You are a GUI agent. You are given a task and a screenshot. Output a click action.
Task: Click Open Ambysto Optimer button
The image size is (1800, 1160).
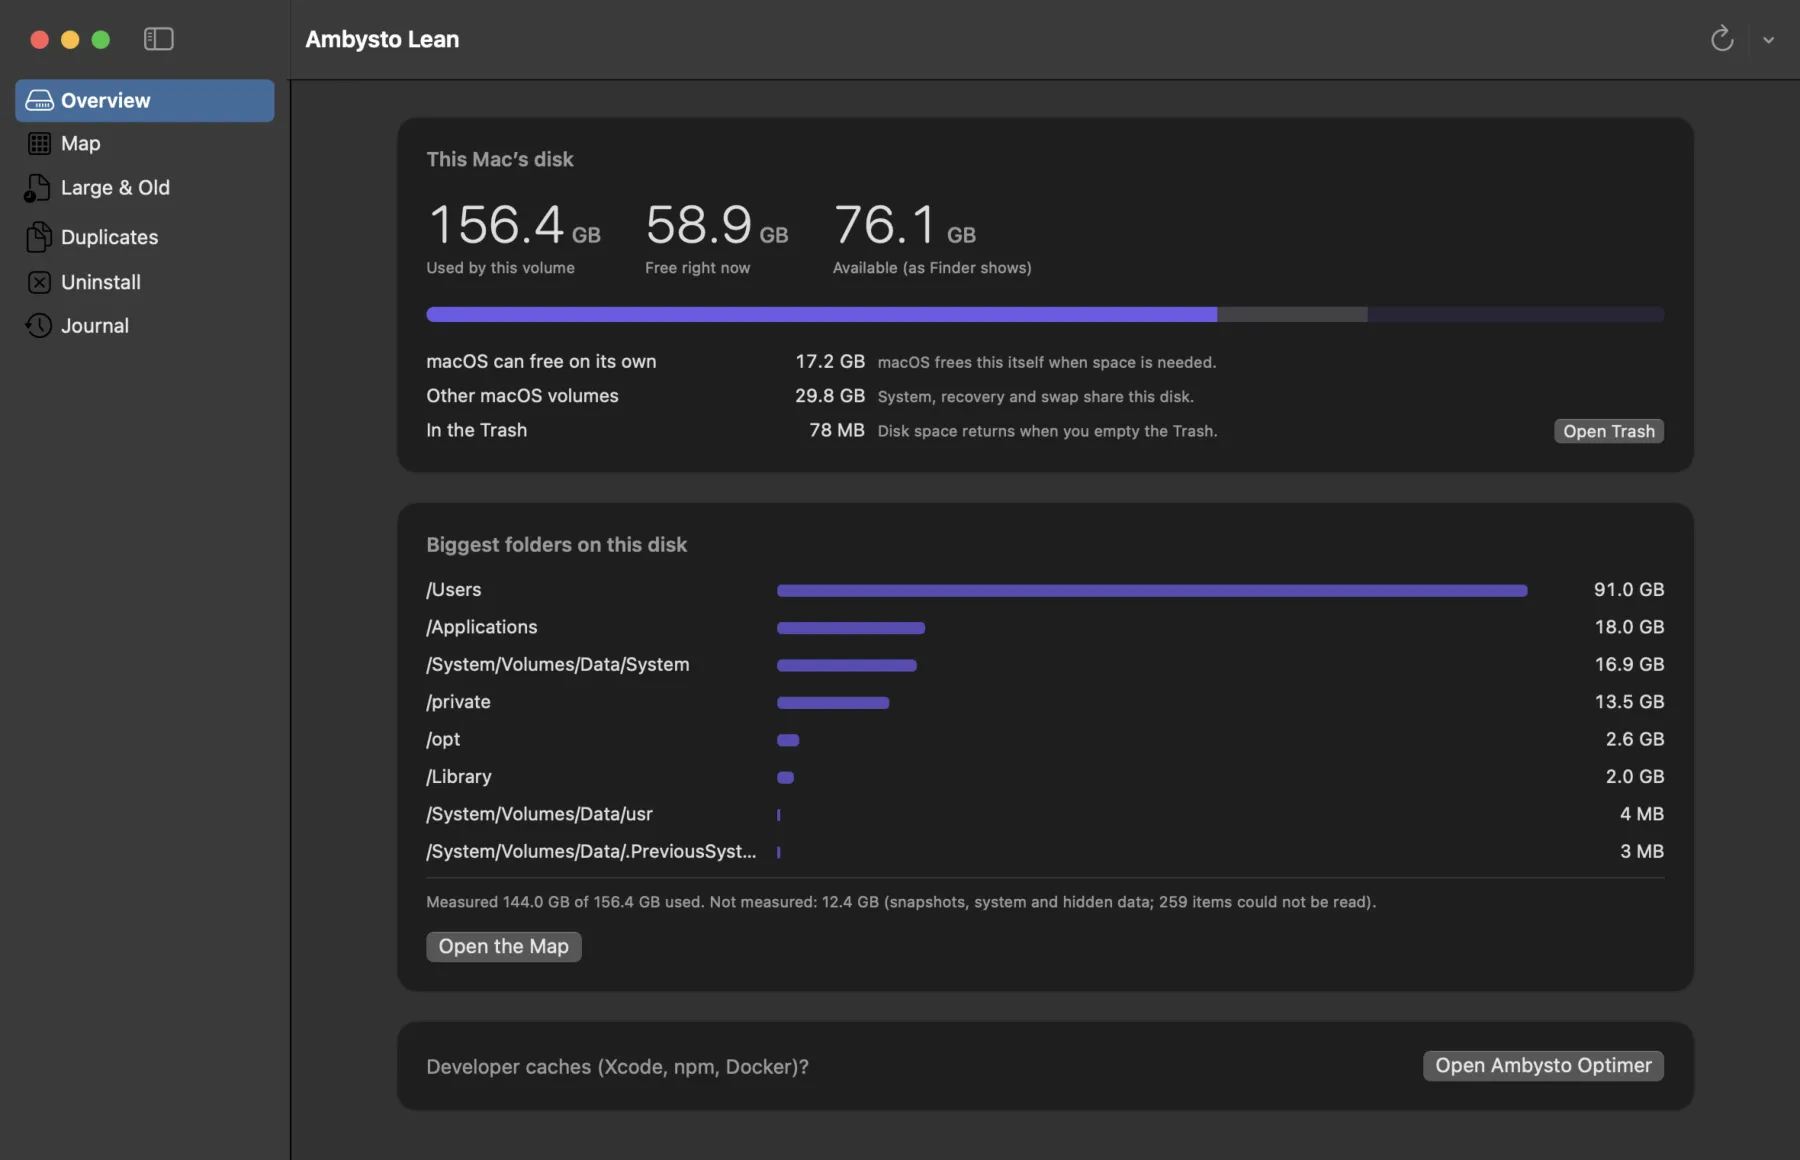coord(1543,1066)
